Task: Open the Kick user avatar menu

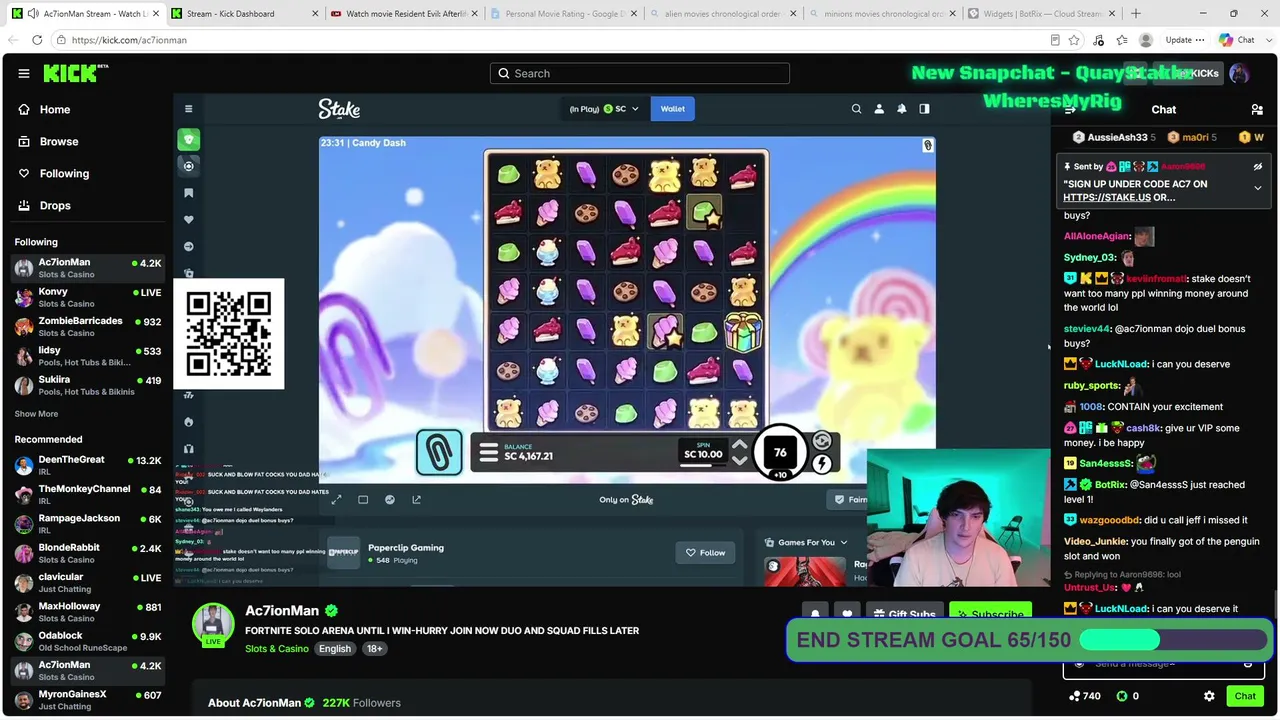Action: click(1239, 73)
